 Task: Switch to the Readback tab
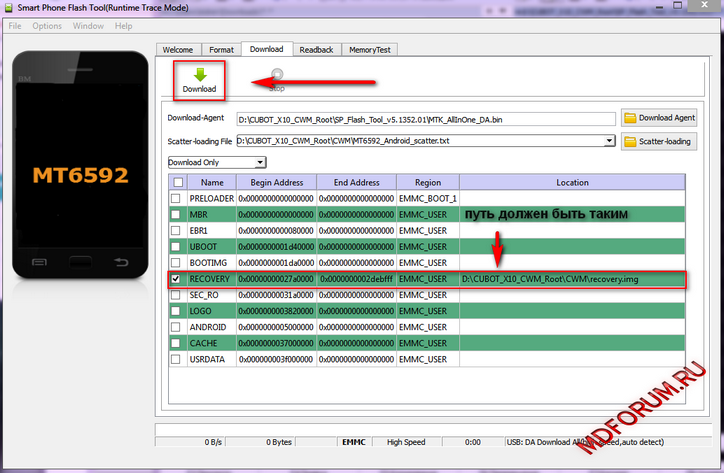(x=316, y=50)
